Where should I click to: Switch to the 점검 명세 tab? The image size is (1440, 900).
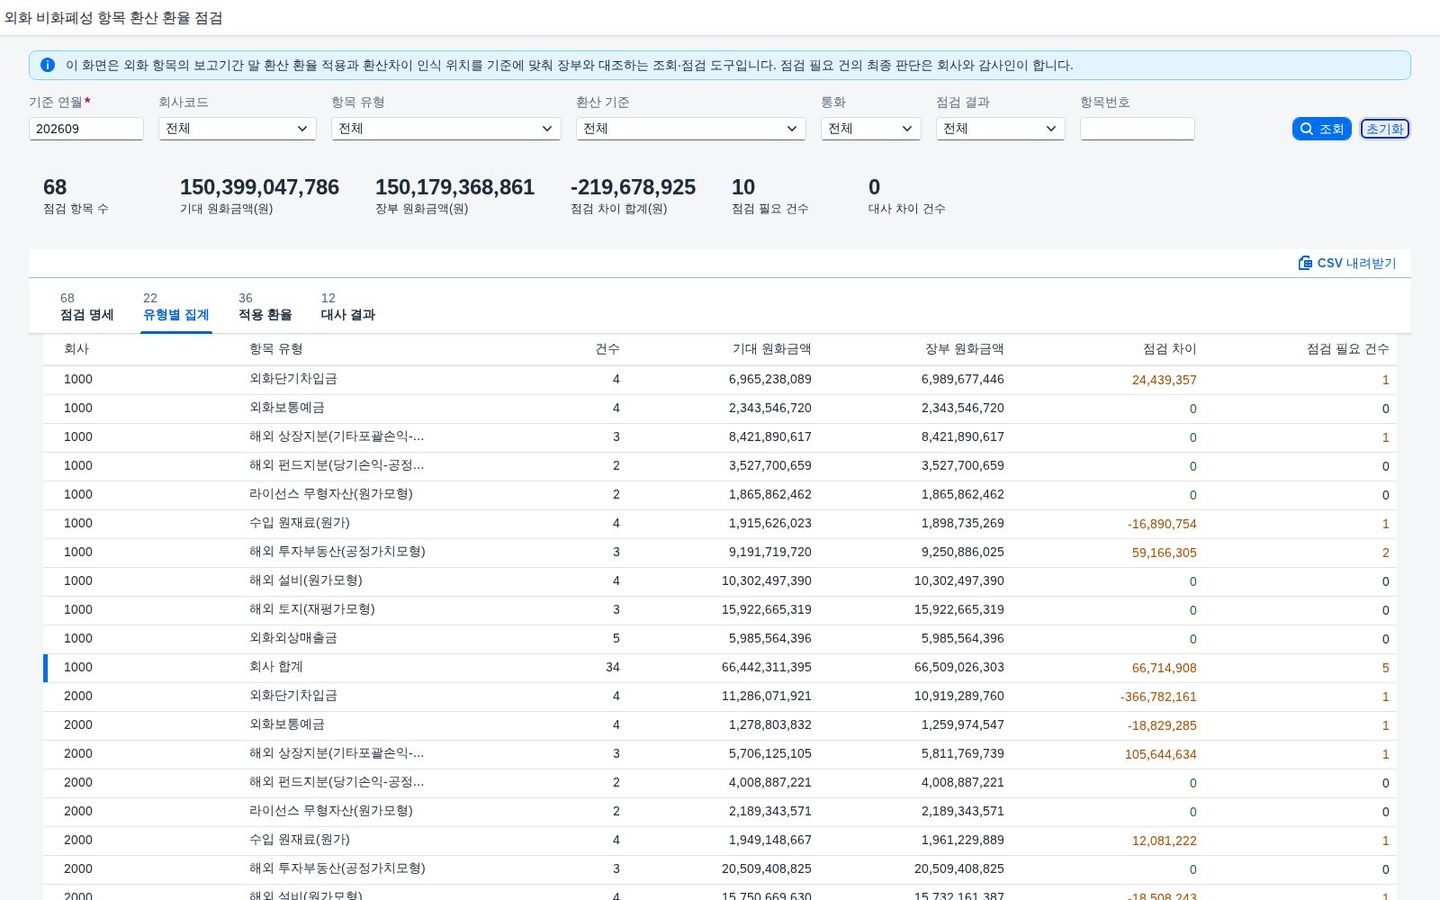click(x=87, y=307)
